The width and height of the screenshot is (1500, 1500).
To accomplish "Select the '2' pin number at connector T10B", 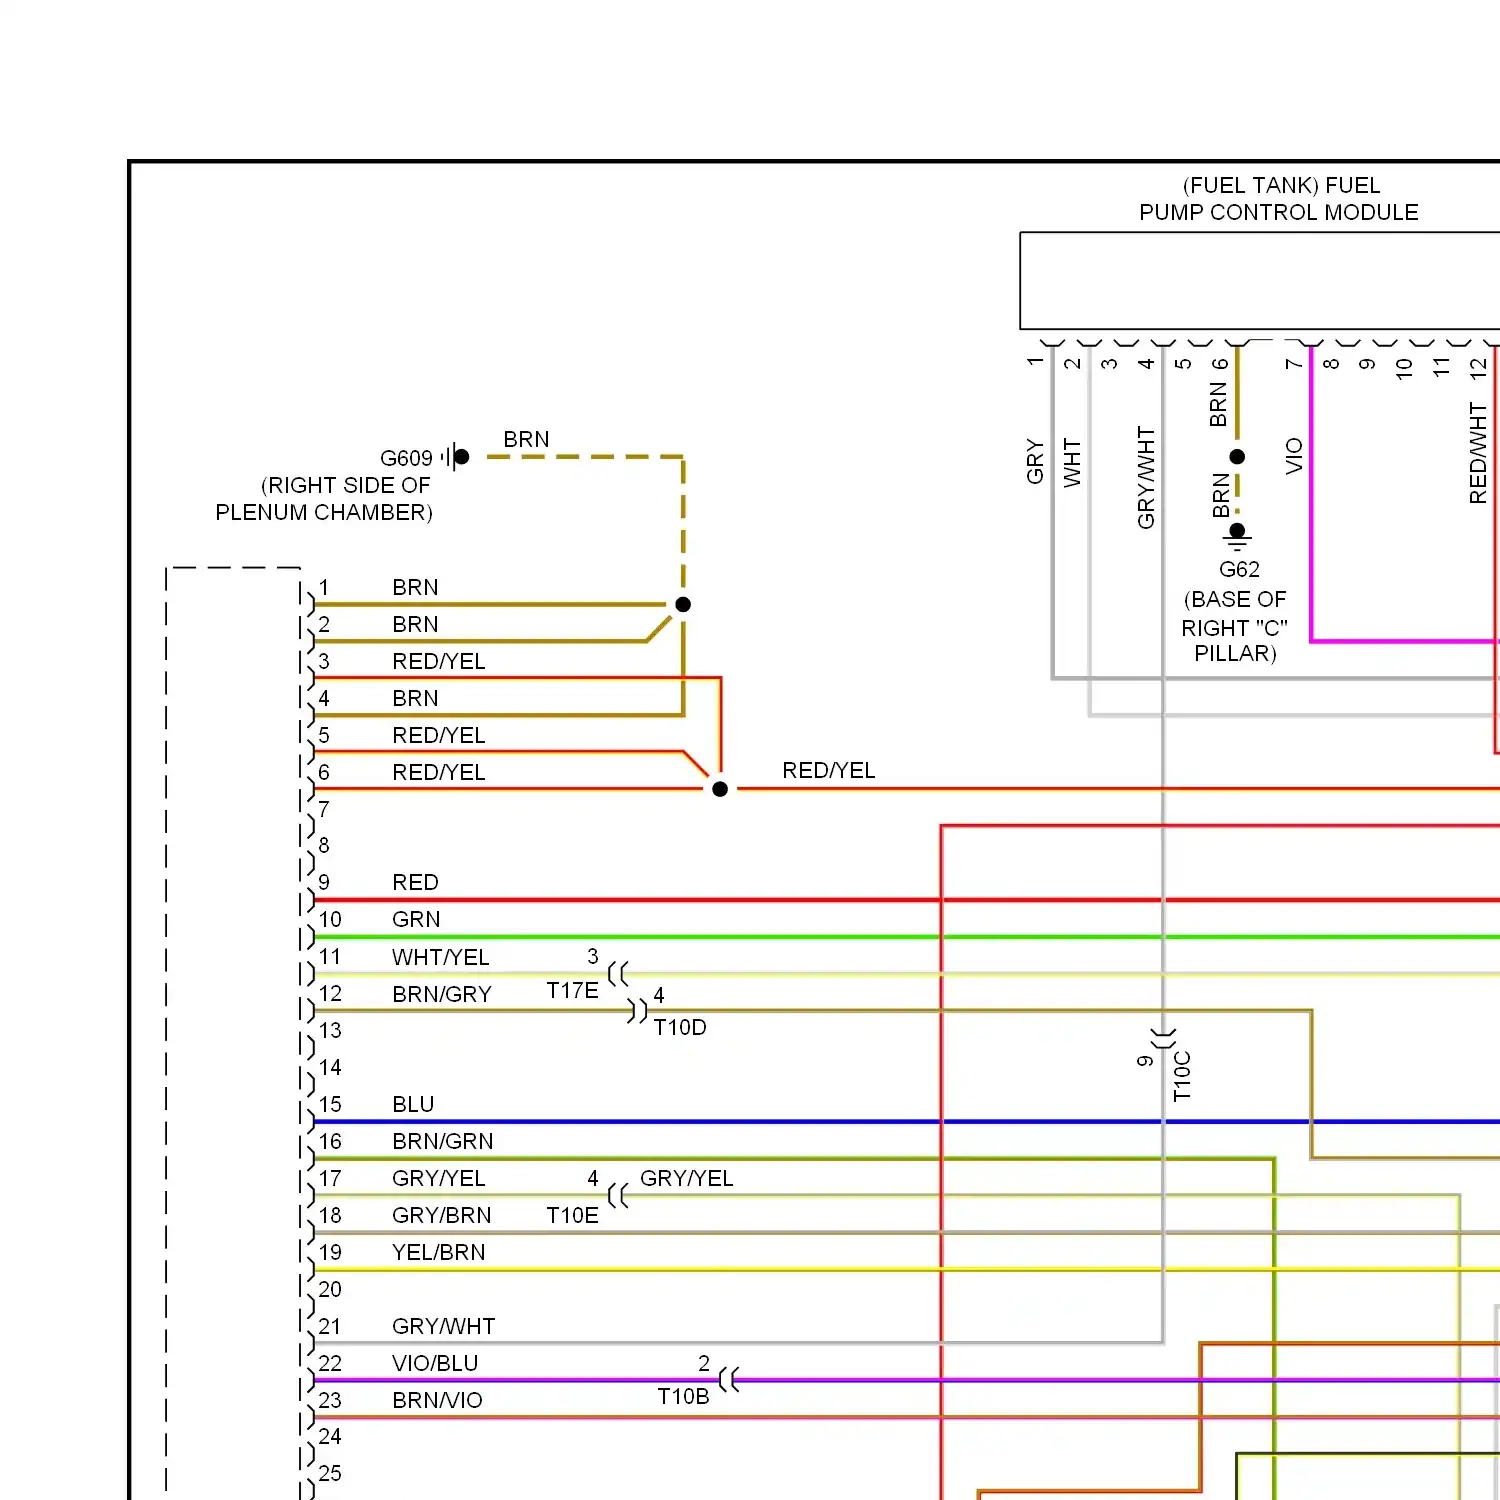I will tap(704, 1363).
